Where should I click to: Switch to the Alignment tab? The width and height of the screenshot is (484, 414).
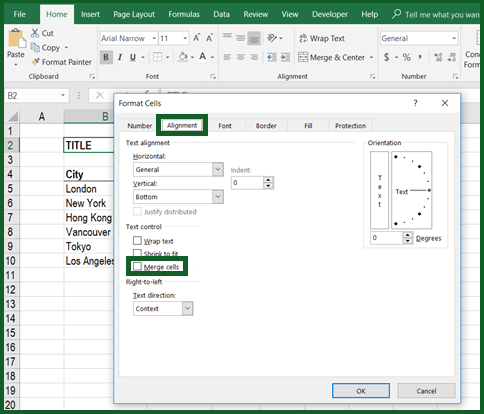pos(182,125)
